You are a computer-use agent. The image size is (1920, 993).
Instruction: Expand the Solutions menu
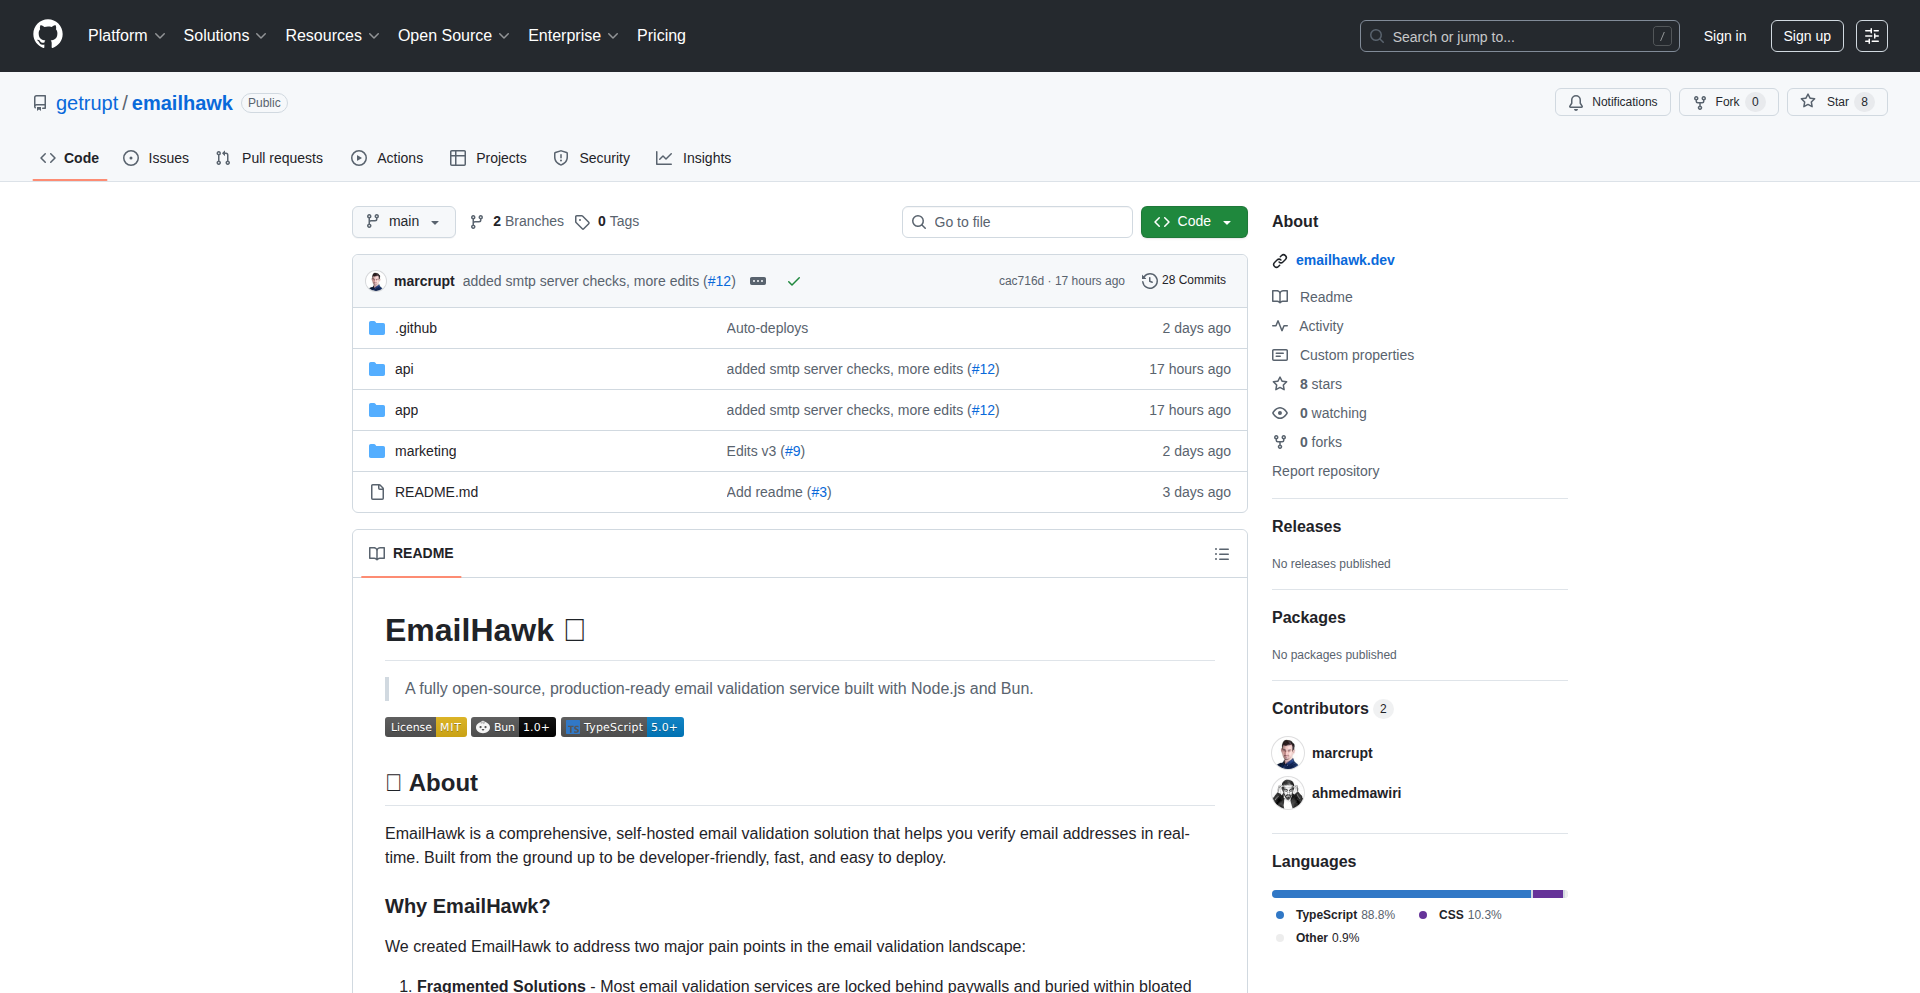coord(225,36)
